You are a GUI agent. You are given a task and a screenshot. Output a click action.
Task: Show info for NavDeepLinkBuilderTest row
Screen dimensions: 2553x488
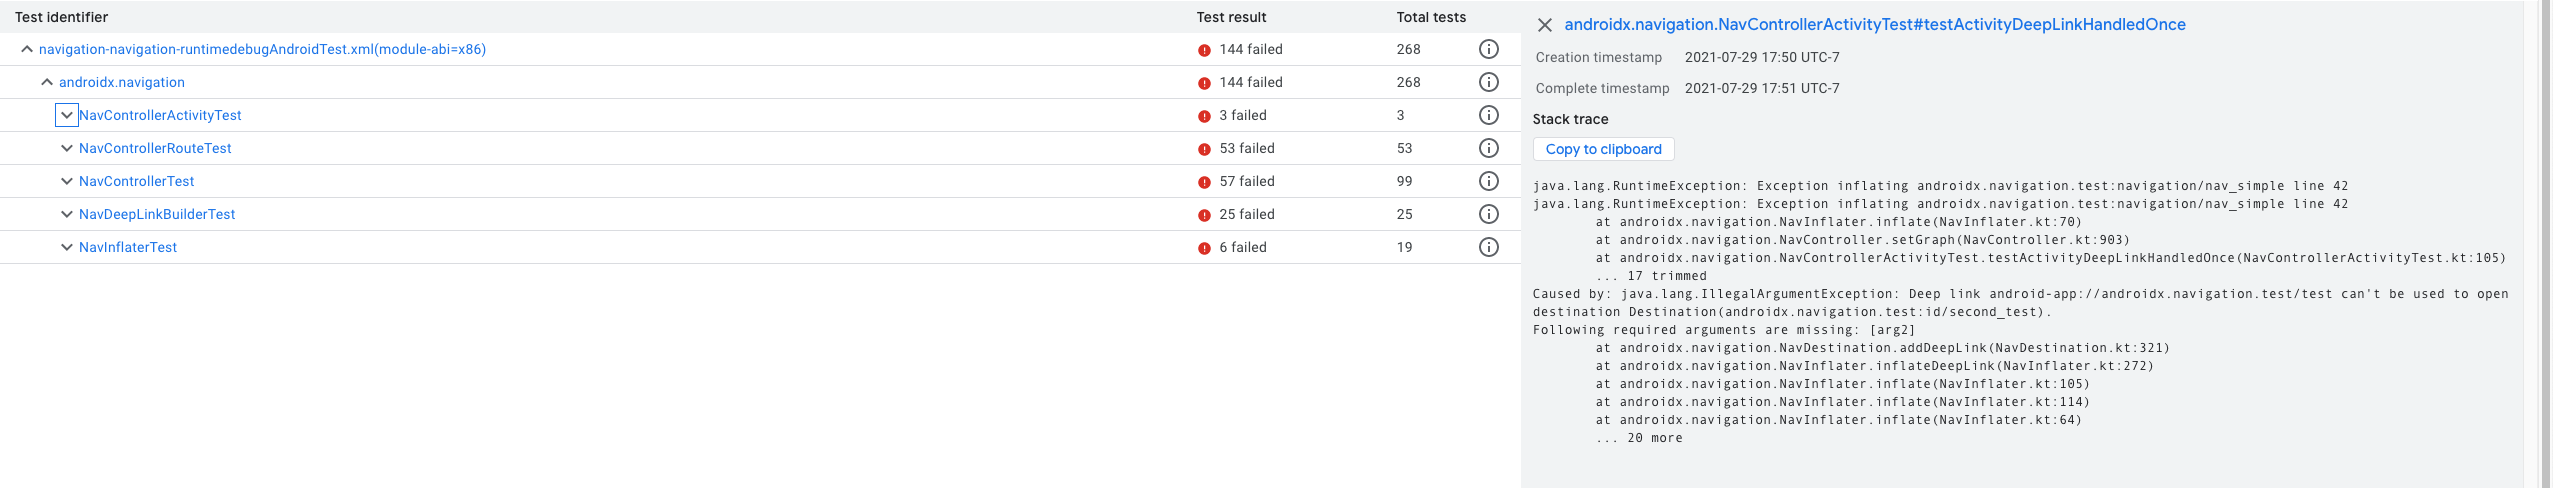pos(1488,214)
